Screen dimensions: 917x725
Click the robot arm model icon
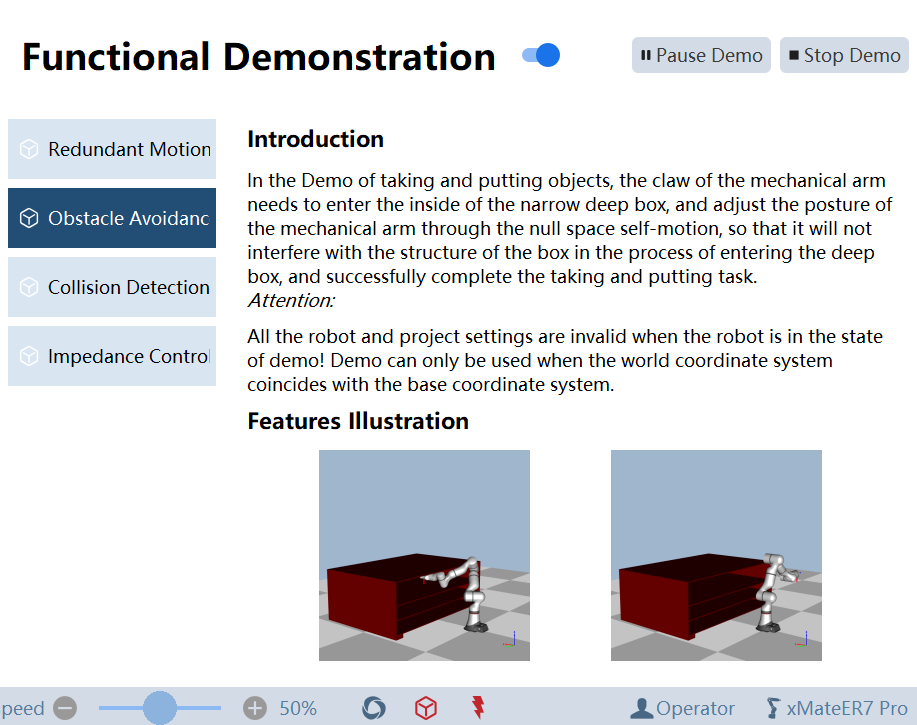[x=773, y=708]
